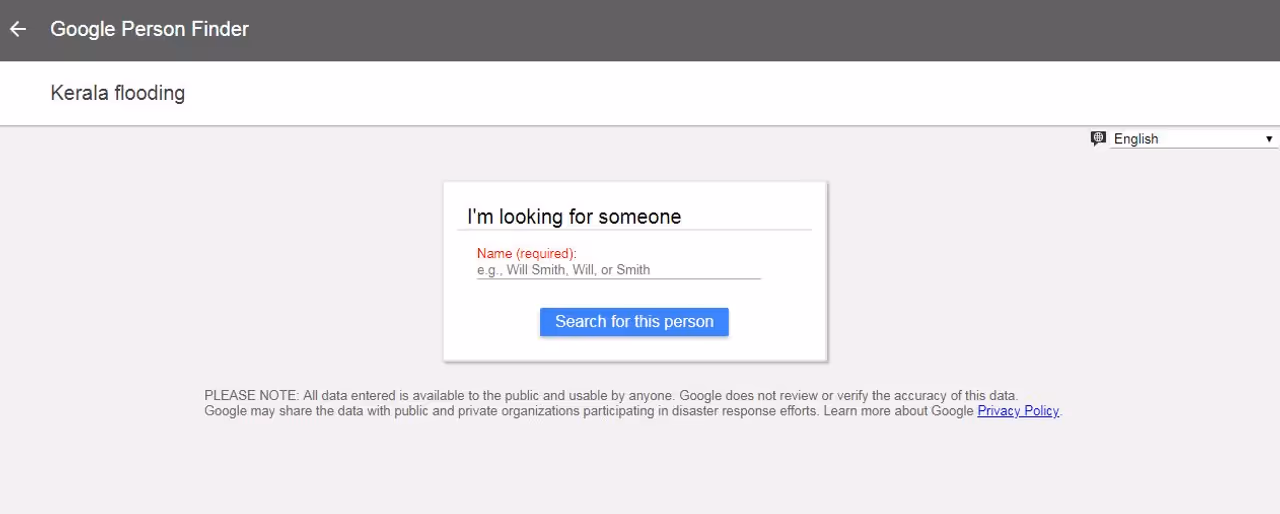Click the red Name (required) label

click(x=526, y=253)
